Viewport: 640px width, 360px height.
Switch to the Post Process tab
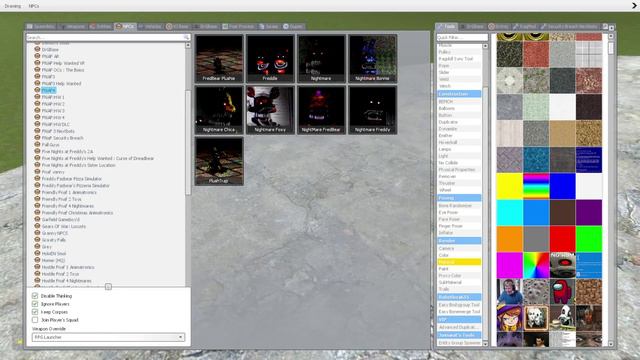[239, 27]
